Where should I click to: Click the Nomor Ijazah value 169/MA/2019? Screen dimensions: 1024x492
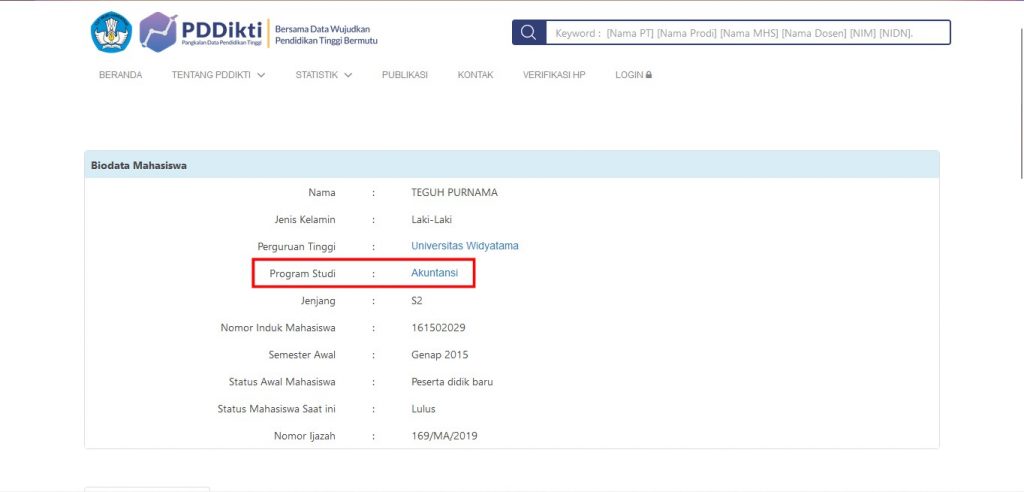click(x=444, y=435)
